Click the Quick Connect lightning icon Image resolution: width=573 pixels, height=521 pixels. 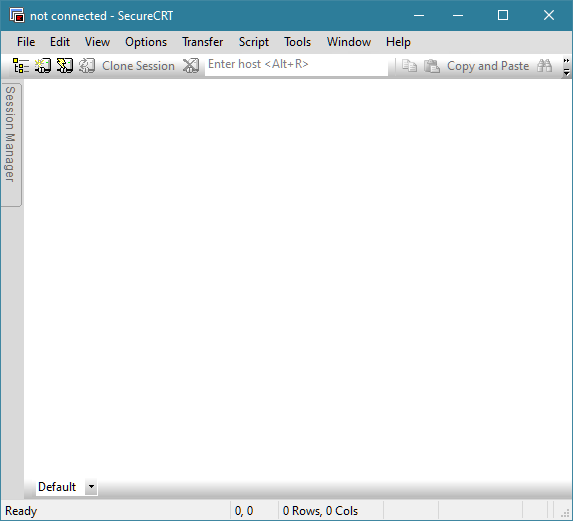(65, 66)
